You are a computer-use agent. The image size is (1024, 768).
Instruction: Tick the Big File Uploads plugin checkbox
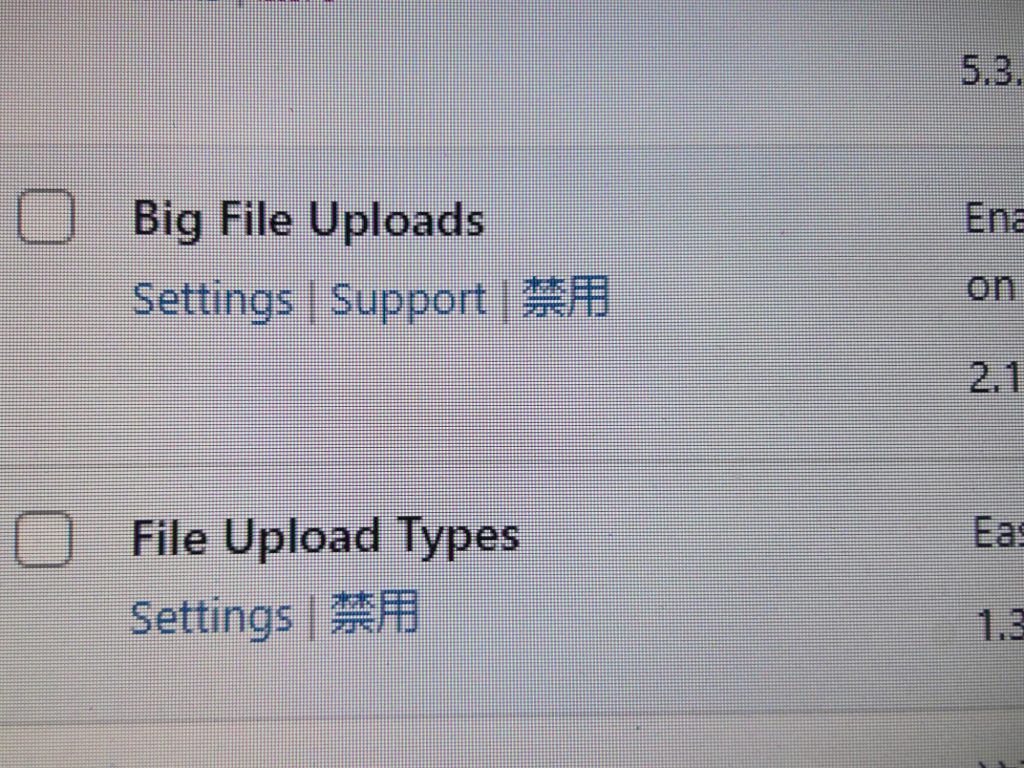[45, 217]
